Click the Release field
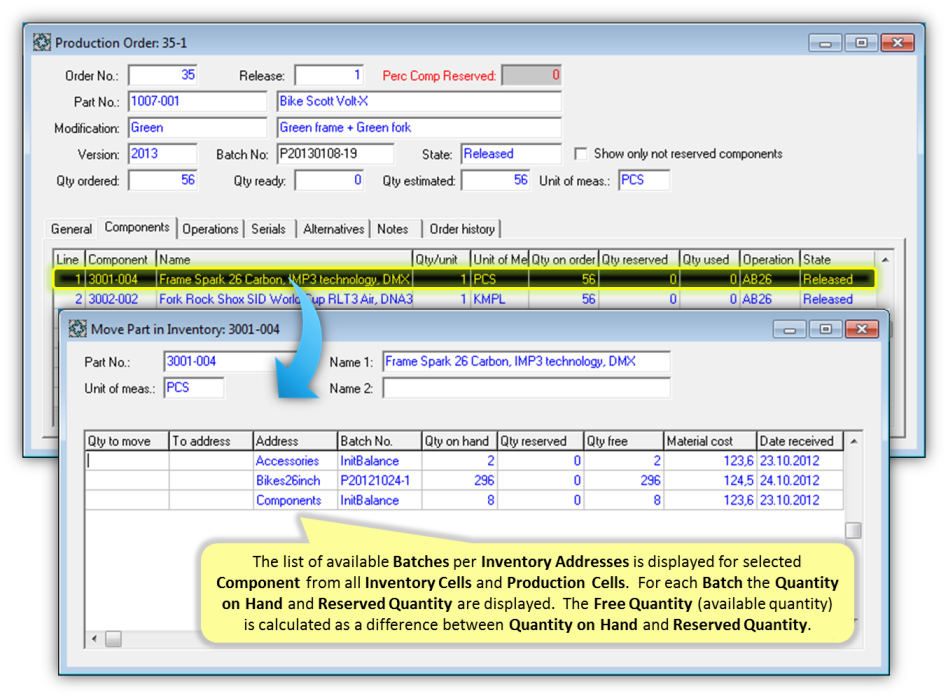The width and height of the screenshot is (948, 698). 329,75
